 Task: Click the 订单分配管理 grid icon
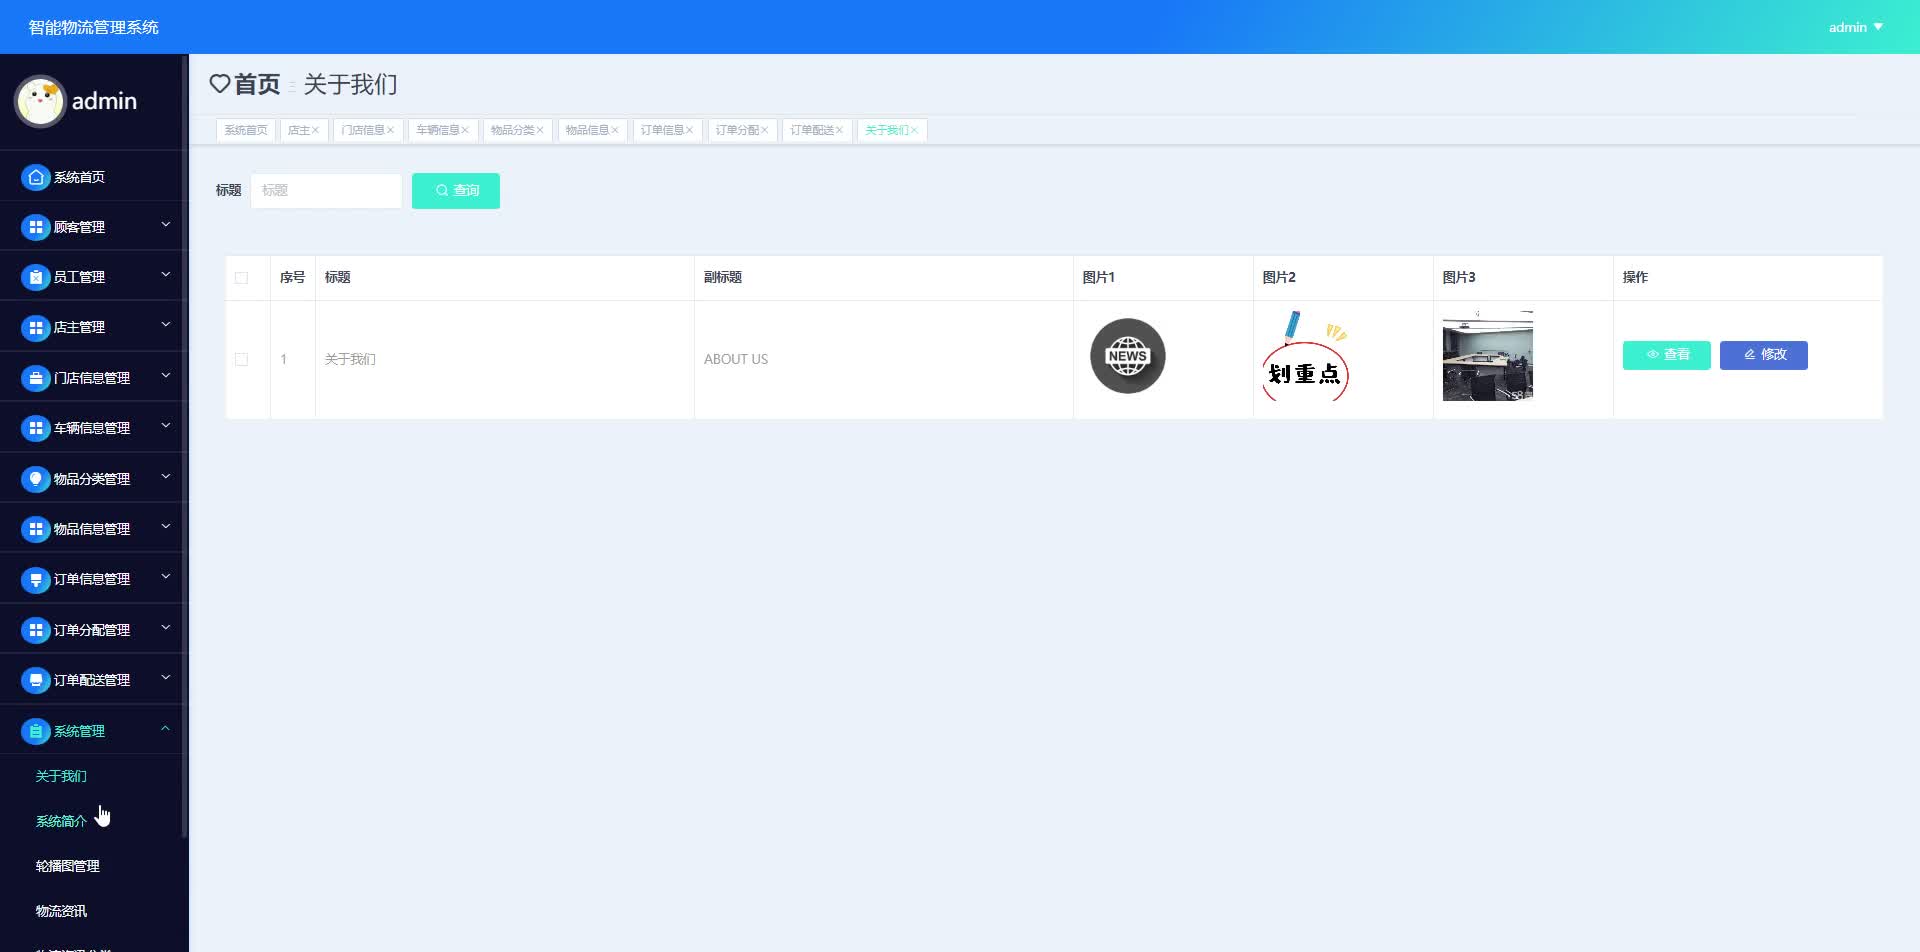pyautogui.click(x=36, y=630)
